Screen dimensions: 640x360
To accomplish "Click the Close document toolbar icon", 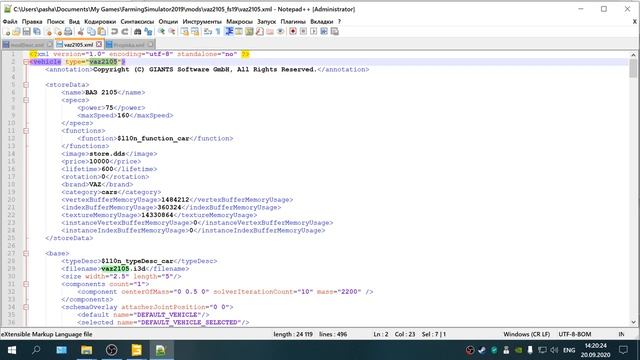I will pos(48,31).
